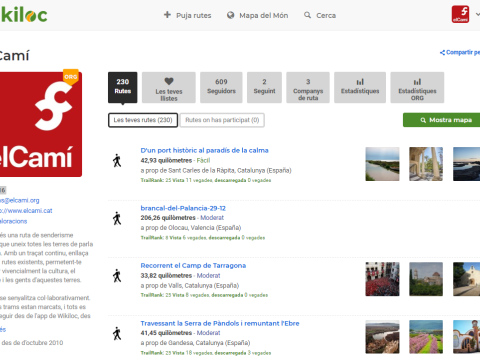Click the globe icon for Mapa del Món

coord(230,15)
